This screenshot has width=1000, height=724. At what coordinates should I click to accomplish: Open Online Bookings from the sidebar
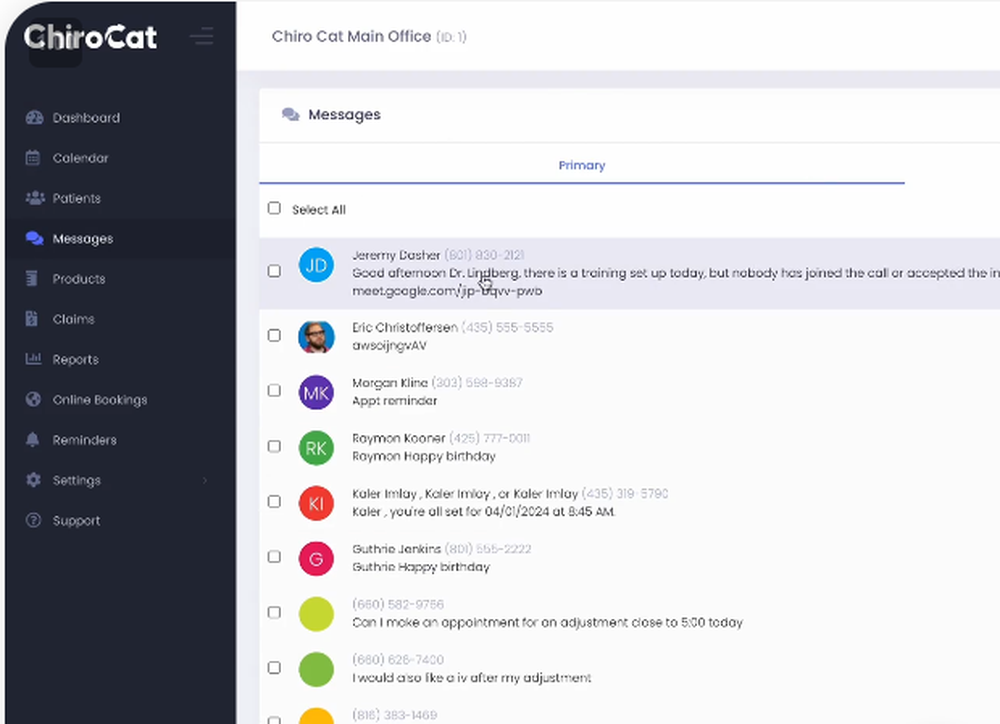pyautogui.click(x=100, y=400)
